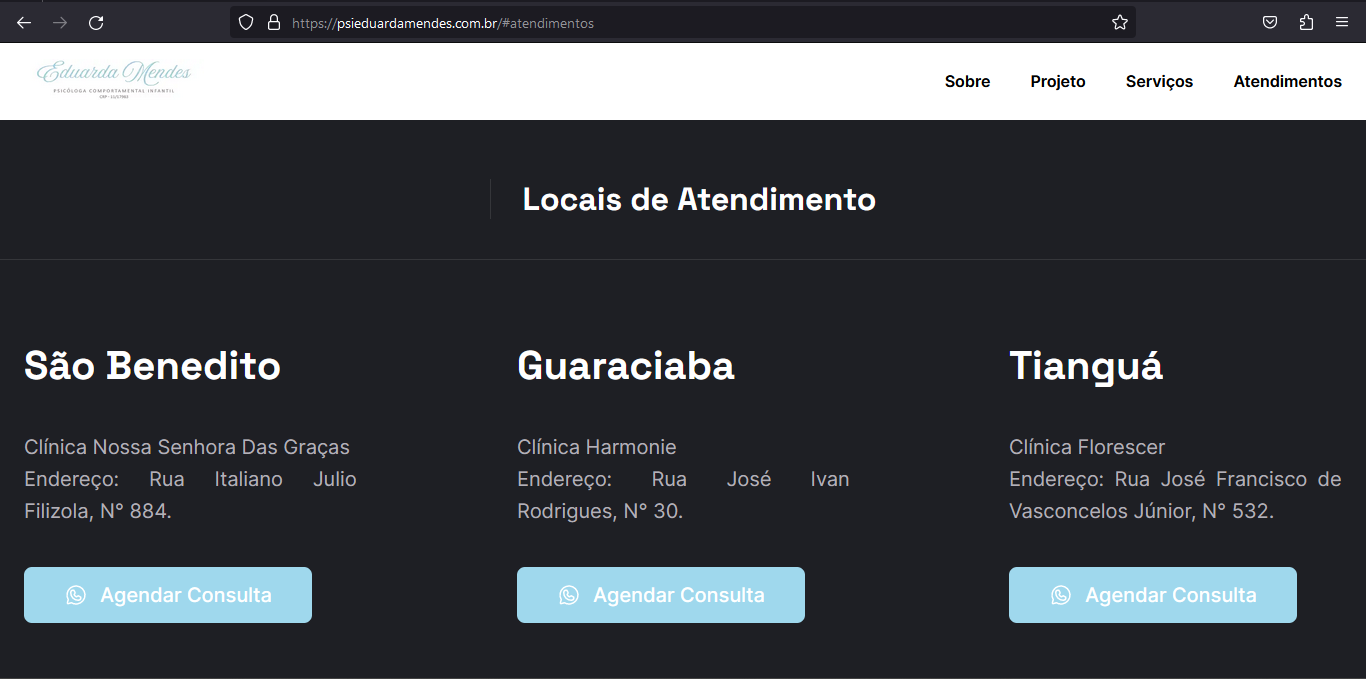Screen dimensions: 1366x679
Task: Click the padlock site security icon
Action: click(x=273, y=22)
